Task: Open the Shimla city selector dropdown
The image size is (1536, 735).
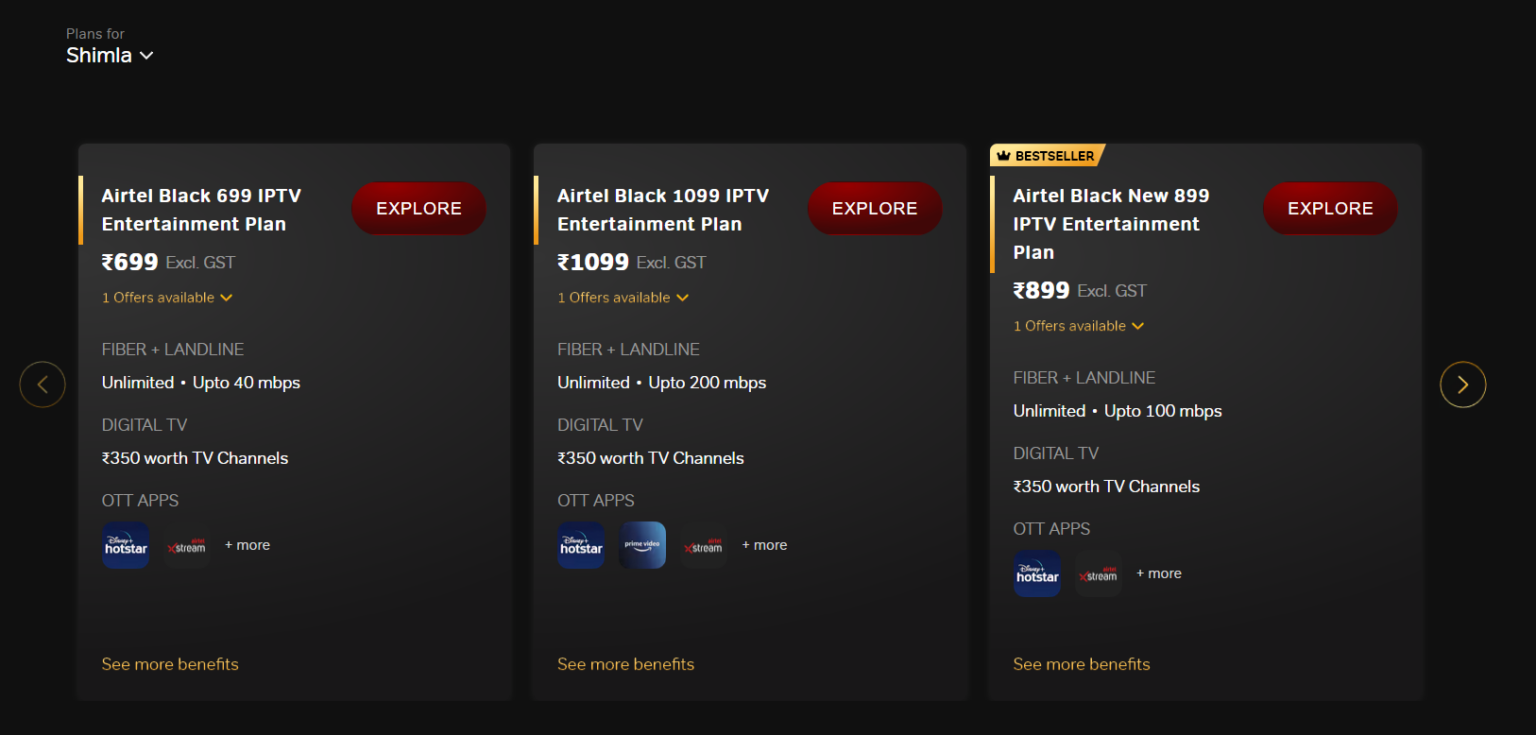Action: click(110, 55)
